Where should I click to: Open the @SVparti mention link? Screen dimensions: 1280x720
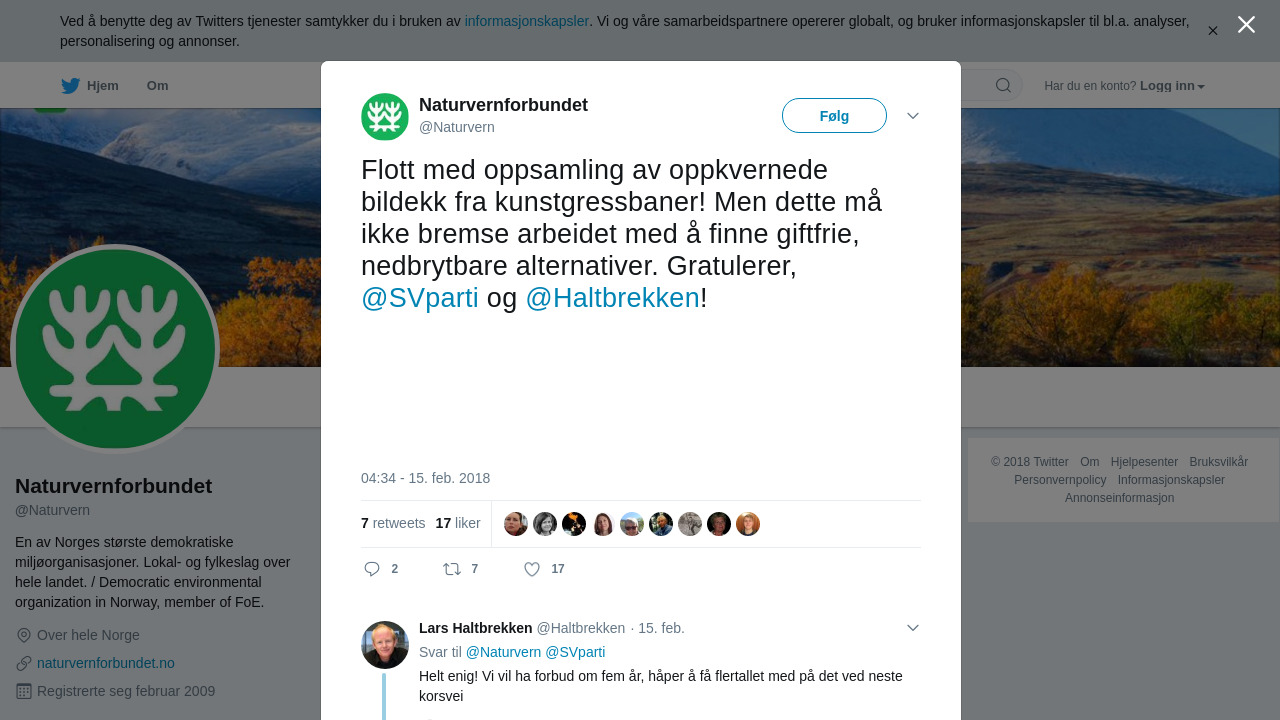click(420, 298)
